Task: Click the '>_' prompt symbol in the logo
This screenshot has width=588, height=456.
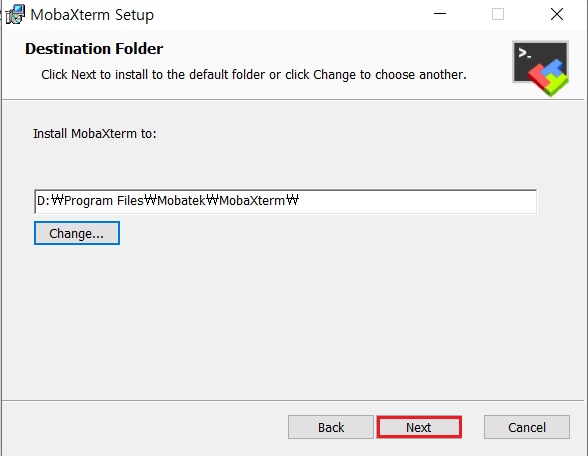Action: [x=525, y=53]
